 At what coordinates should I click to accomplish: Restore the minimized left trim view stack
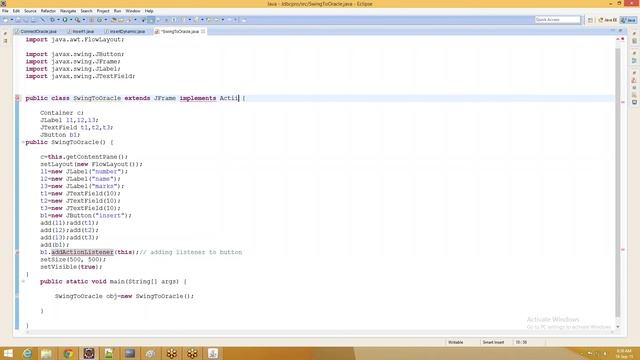[5, 33]
